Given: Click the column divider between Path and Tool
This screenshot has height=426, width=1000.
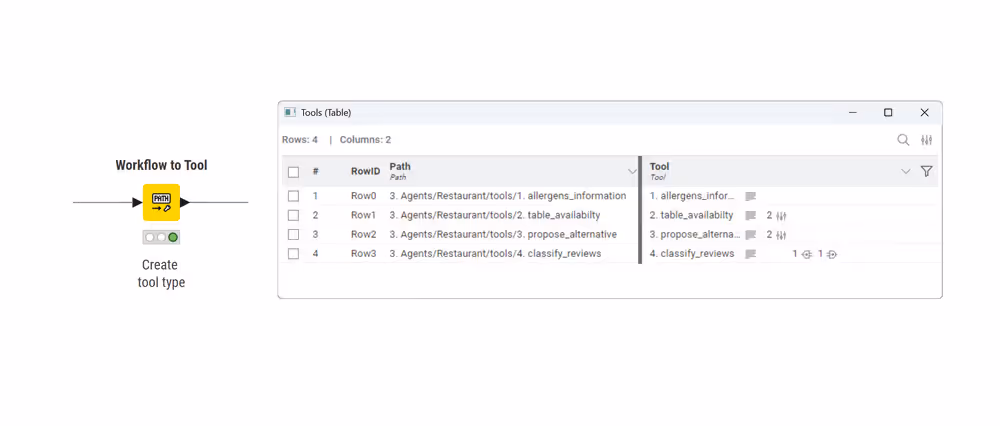Looking at the screenshot, I should [640, 210].
